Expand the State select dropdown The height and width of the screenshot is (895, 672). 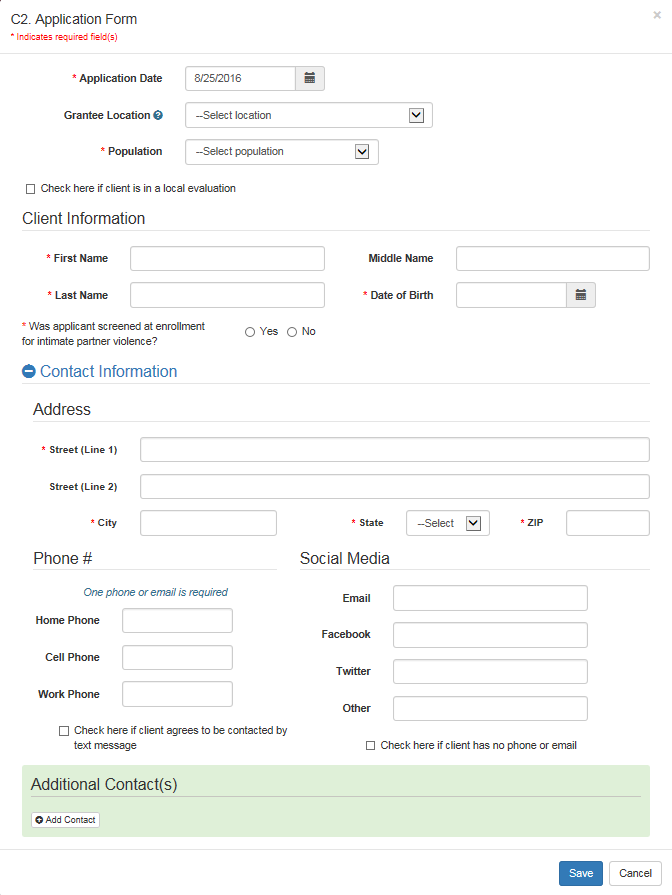pos(447,523)
